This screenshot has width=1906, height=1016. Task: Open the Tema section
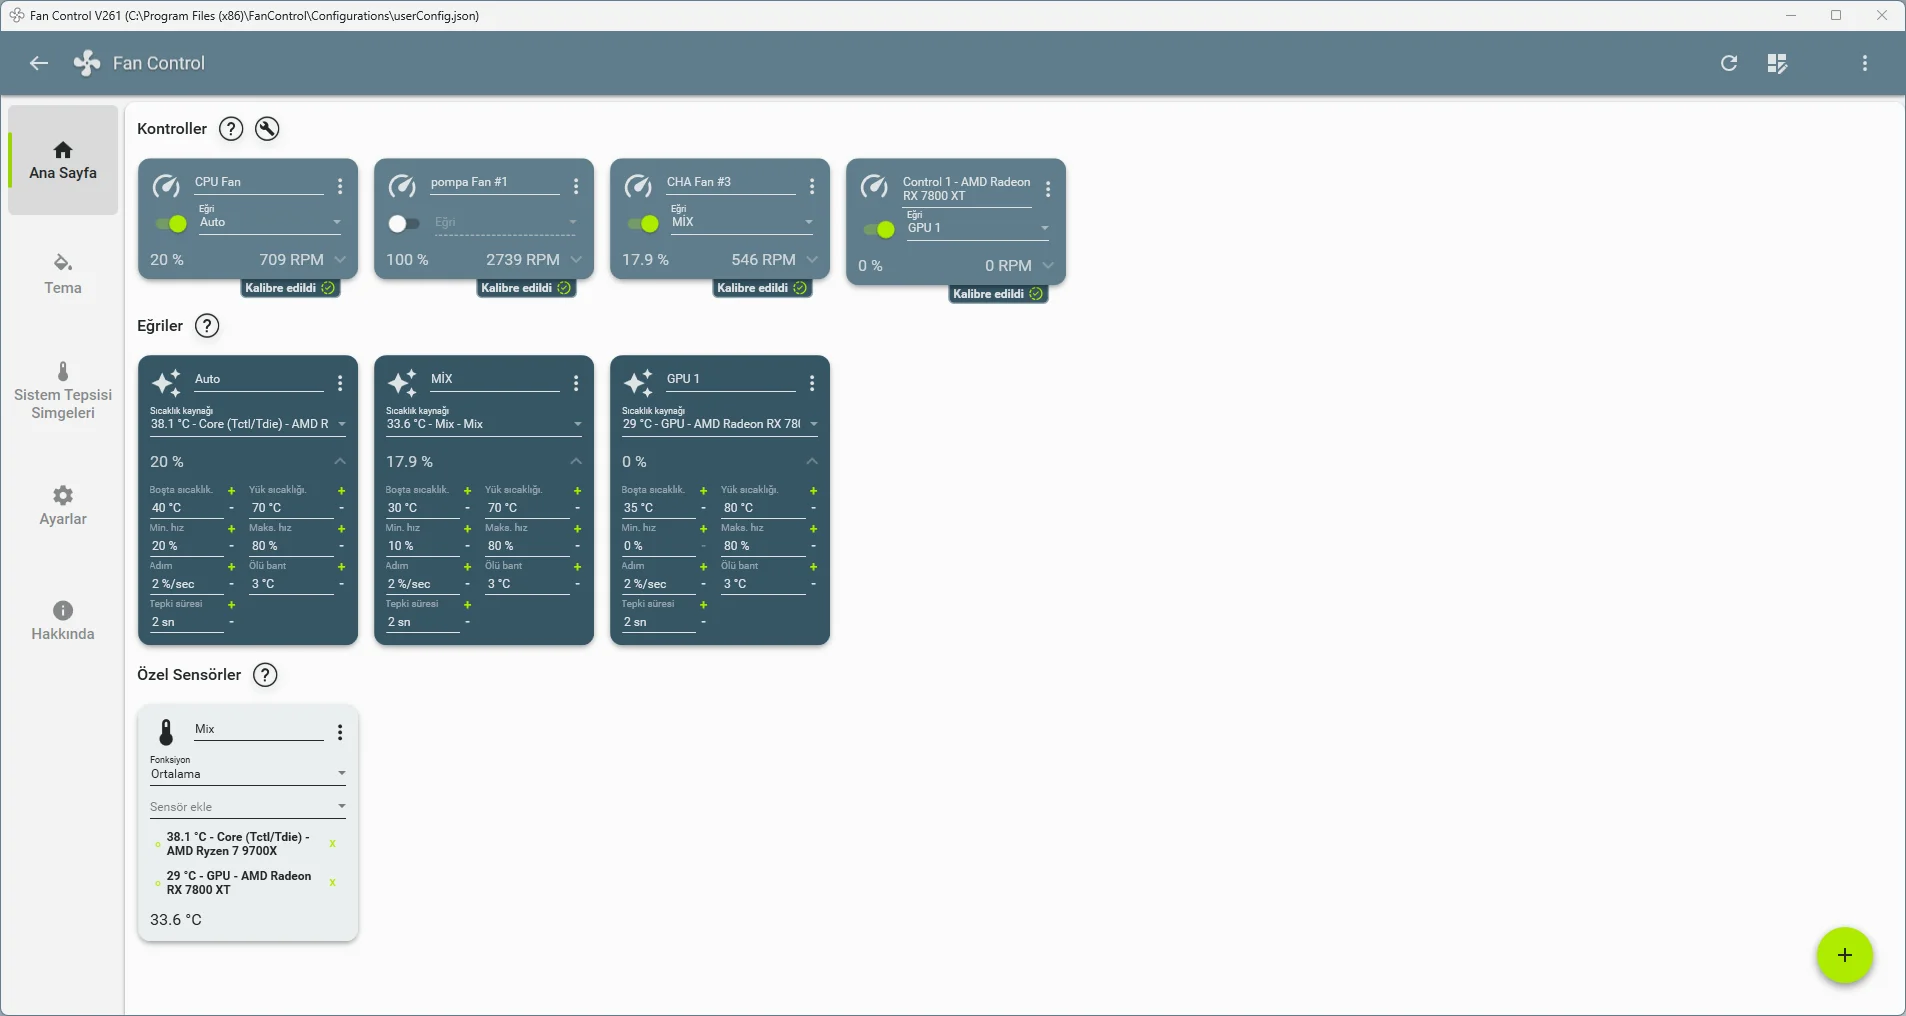[x=63, y=274]
